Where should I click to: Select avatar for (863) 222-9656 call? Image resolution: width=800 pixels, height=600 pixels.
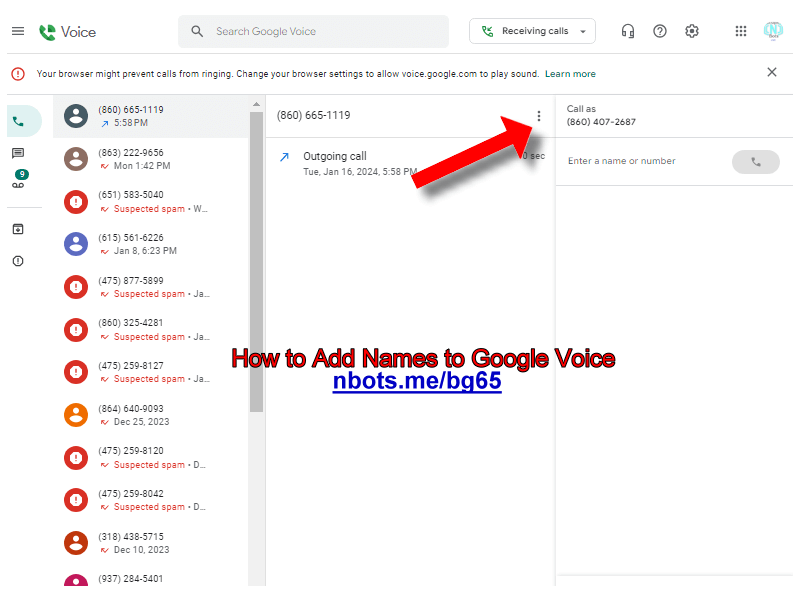tap(76, 159)
